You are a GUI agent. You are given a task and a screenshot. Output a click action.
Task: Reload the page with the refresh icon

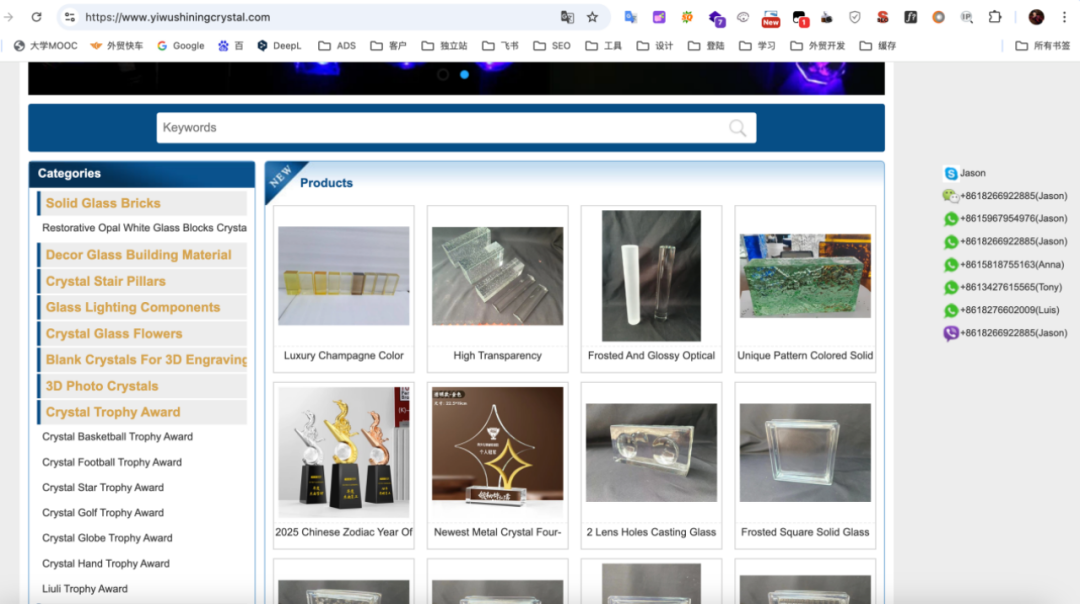pyautogui.click(x=37, y=17)
